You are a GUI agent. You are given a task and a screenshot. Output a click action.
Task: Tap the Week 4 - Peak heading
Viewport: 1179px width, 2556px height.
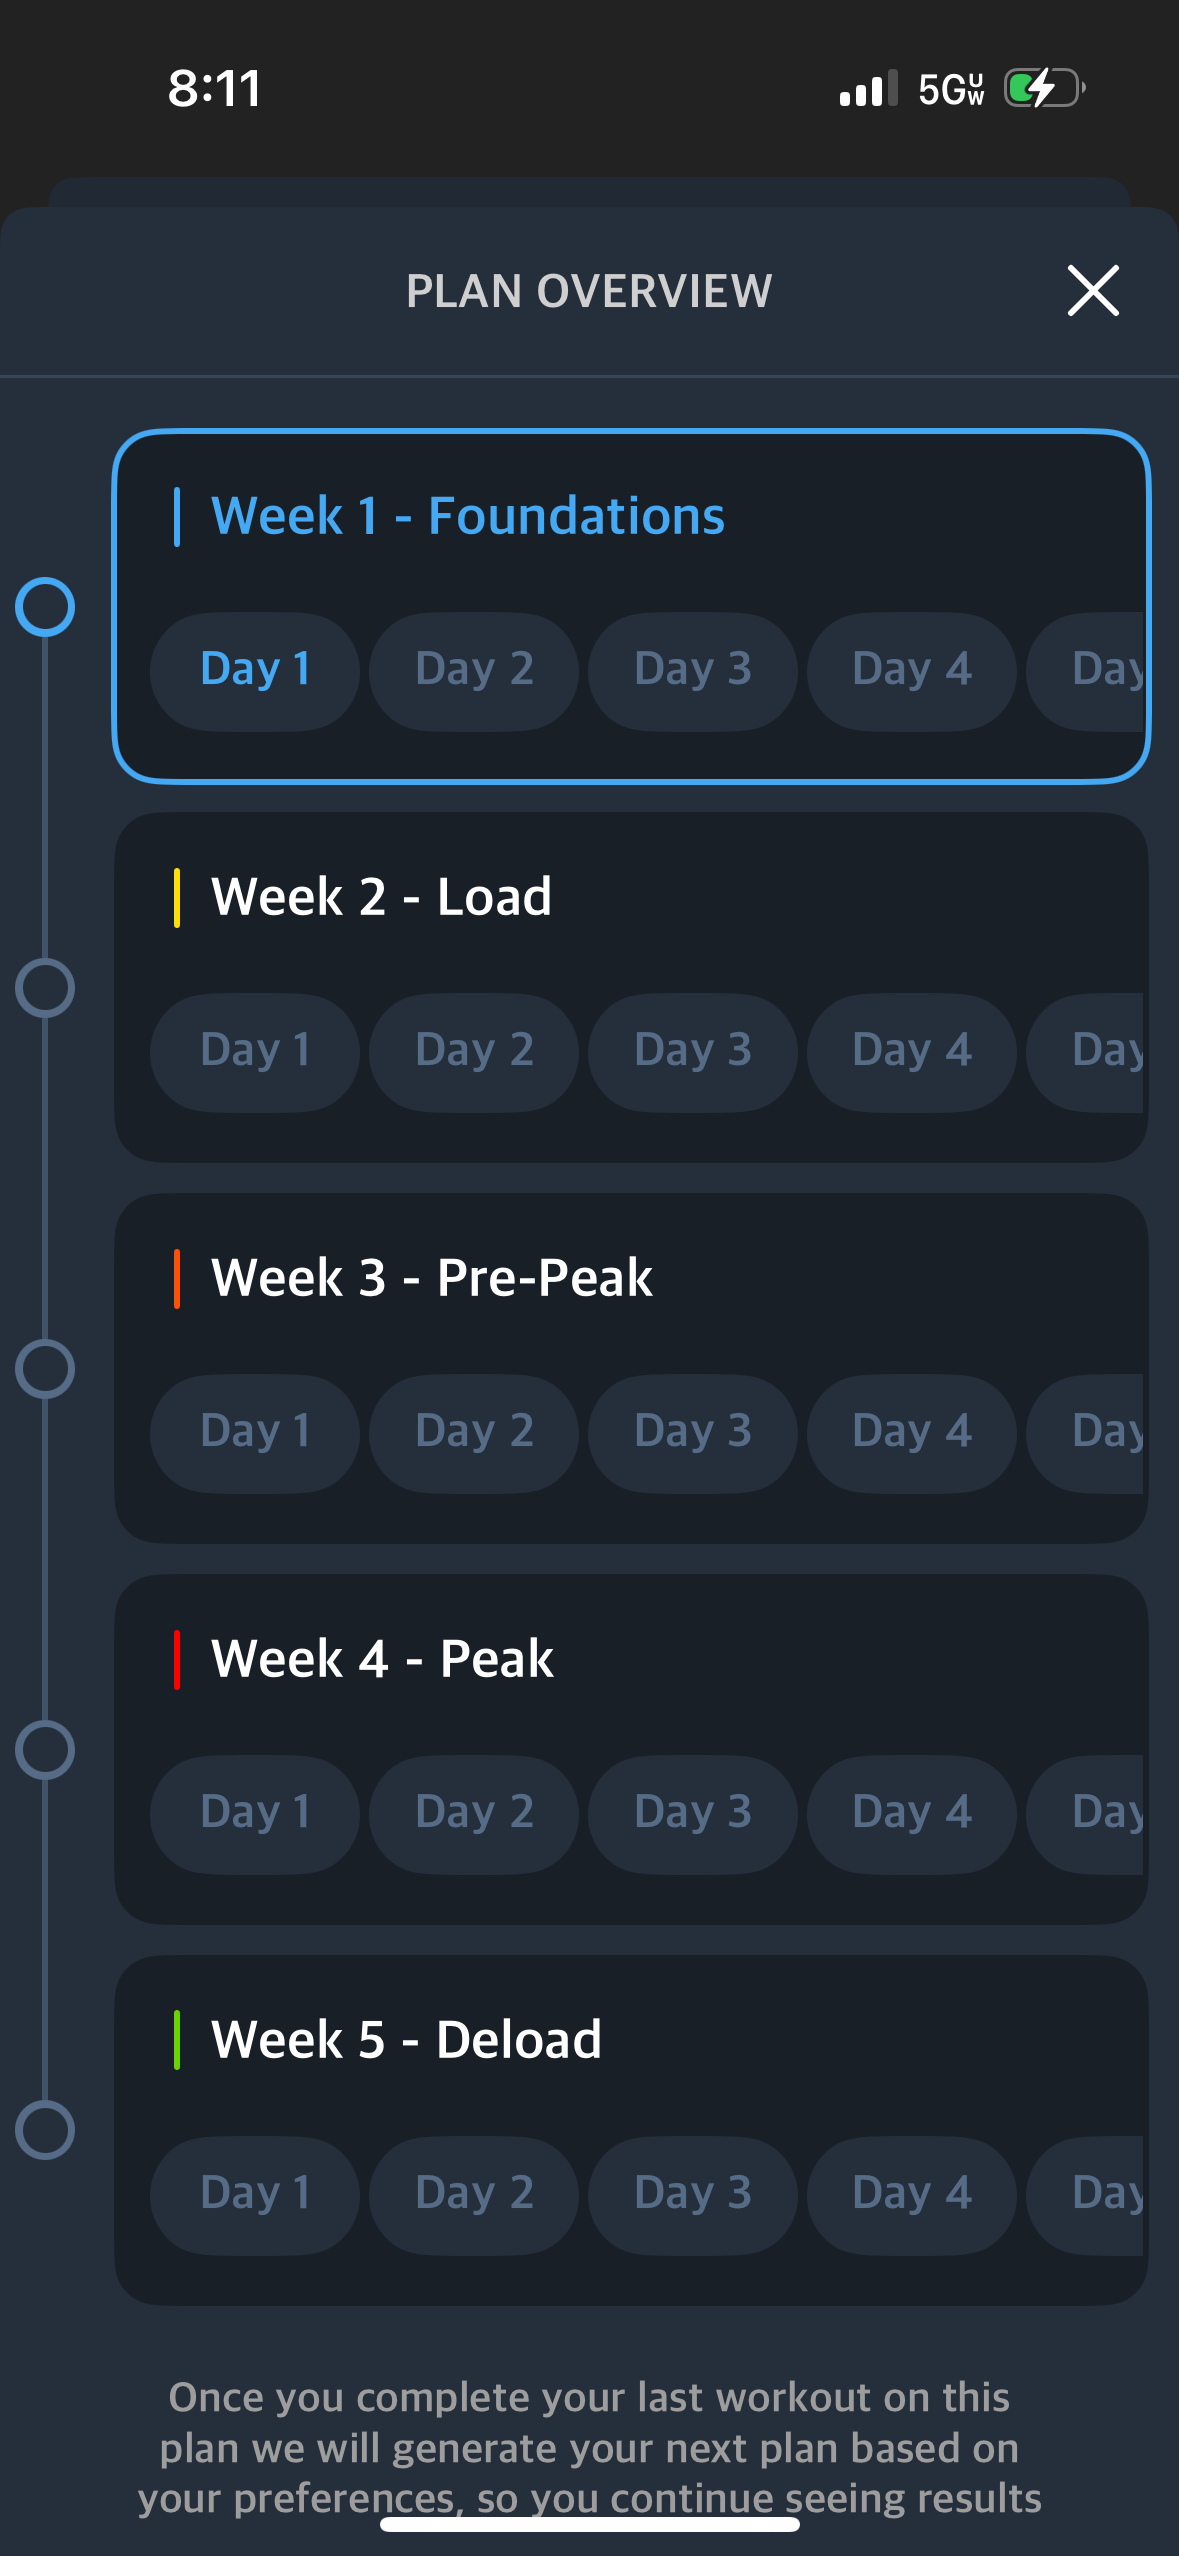382,1659
